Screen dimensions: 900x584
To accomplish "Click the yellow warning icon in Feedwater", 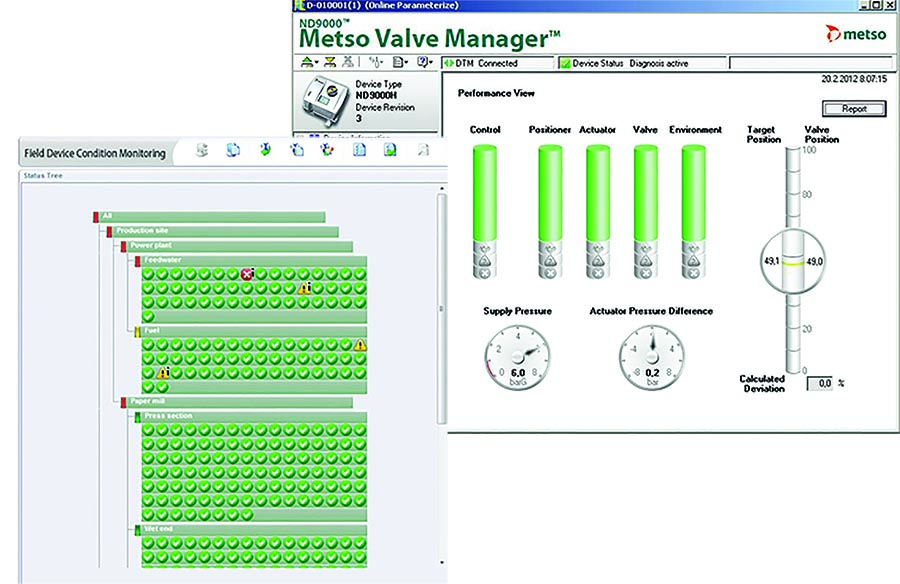I will click(304, 289).
